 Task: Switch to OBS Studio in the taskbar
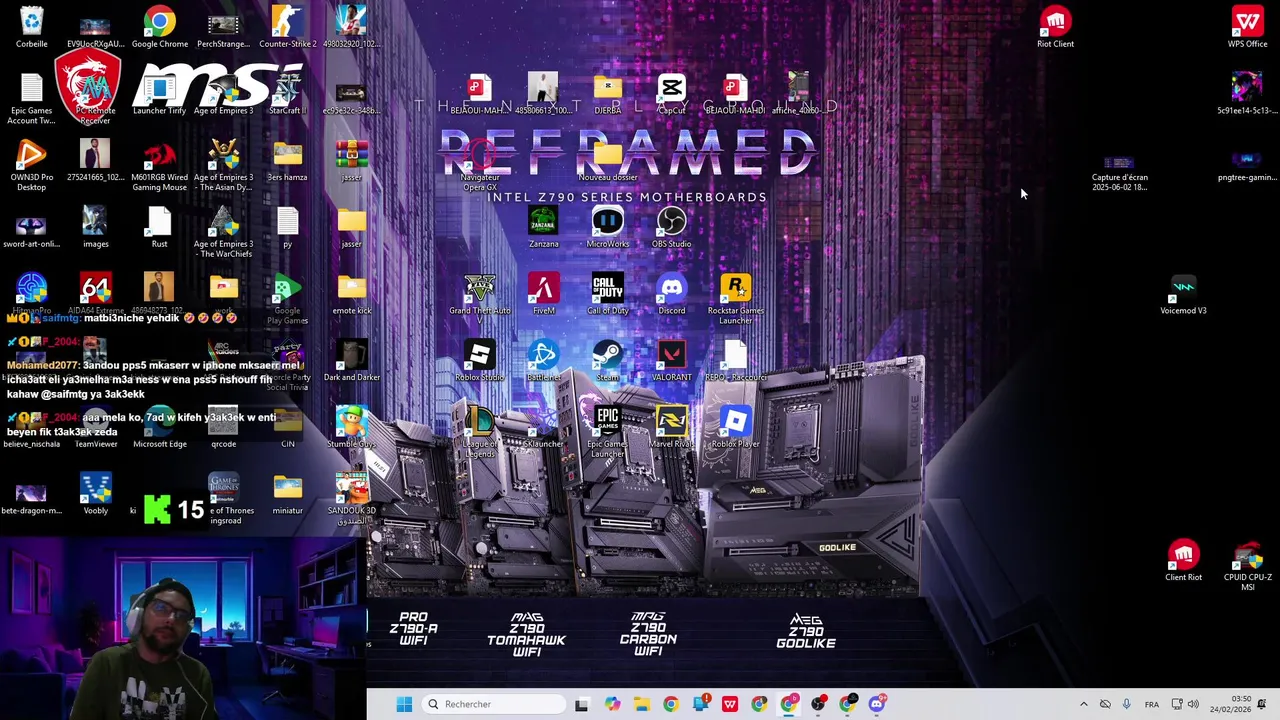coord(818,704)
